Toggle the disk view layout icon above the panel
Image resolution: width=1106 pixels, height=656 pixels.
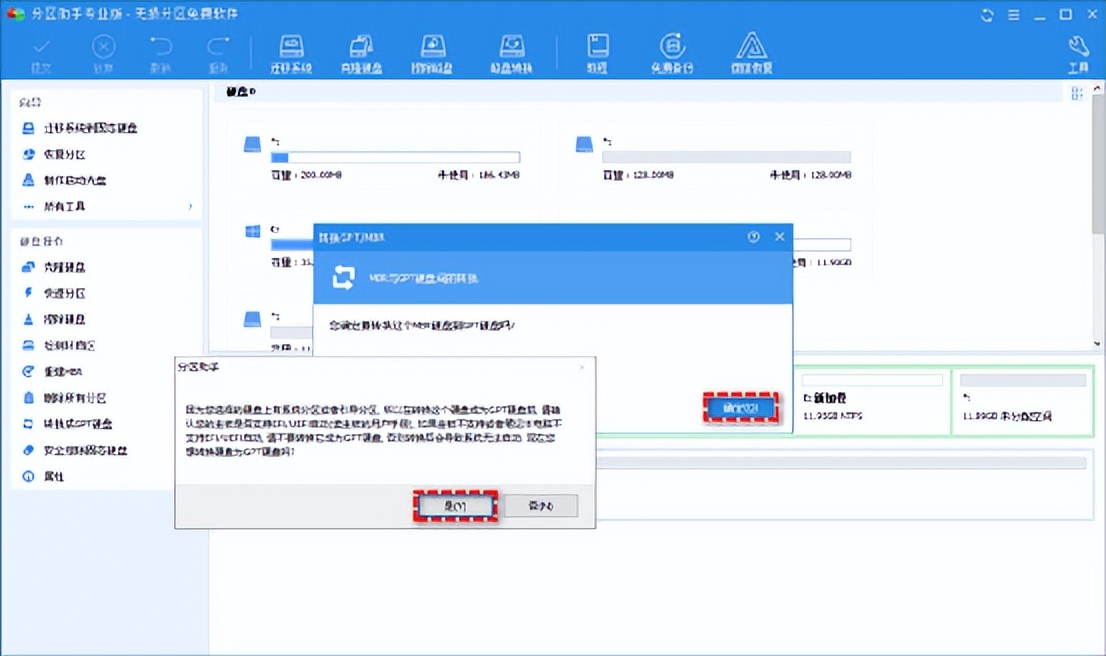pos(1078,92)
